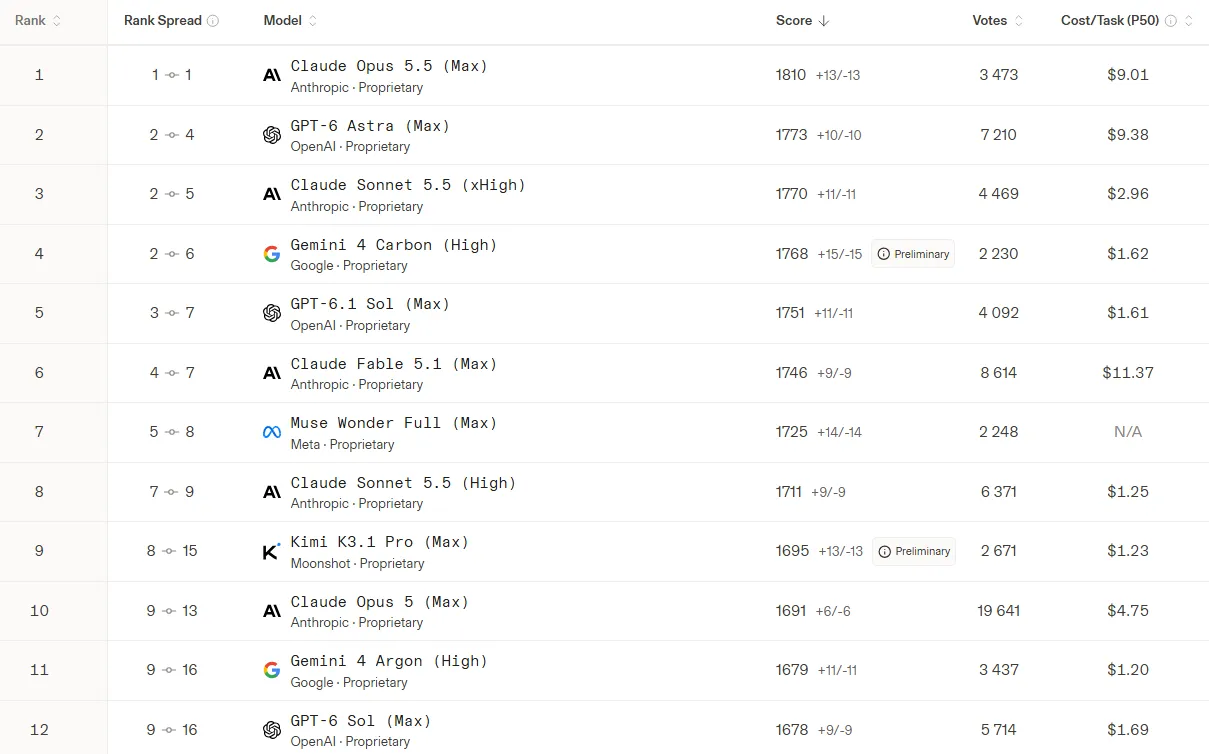Sort by Model name header

(x=291, y=21)
